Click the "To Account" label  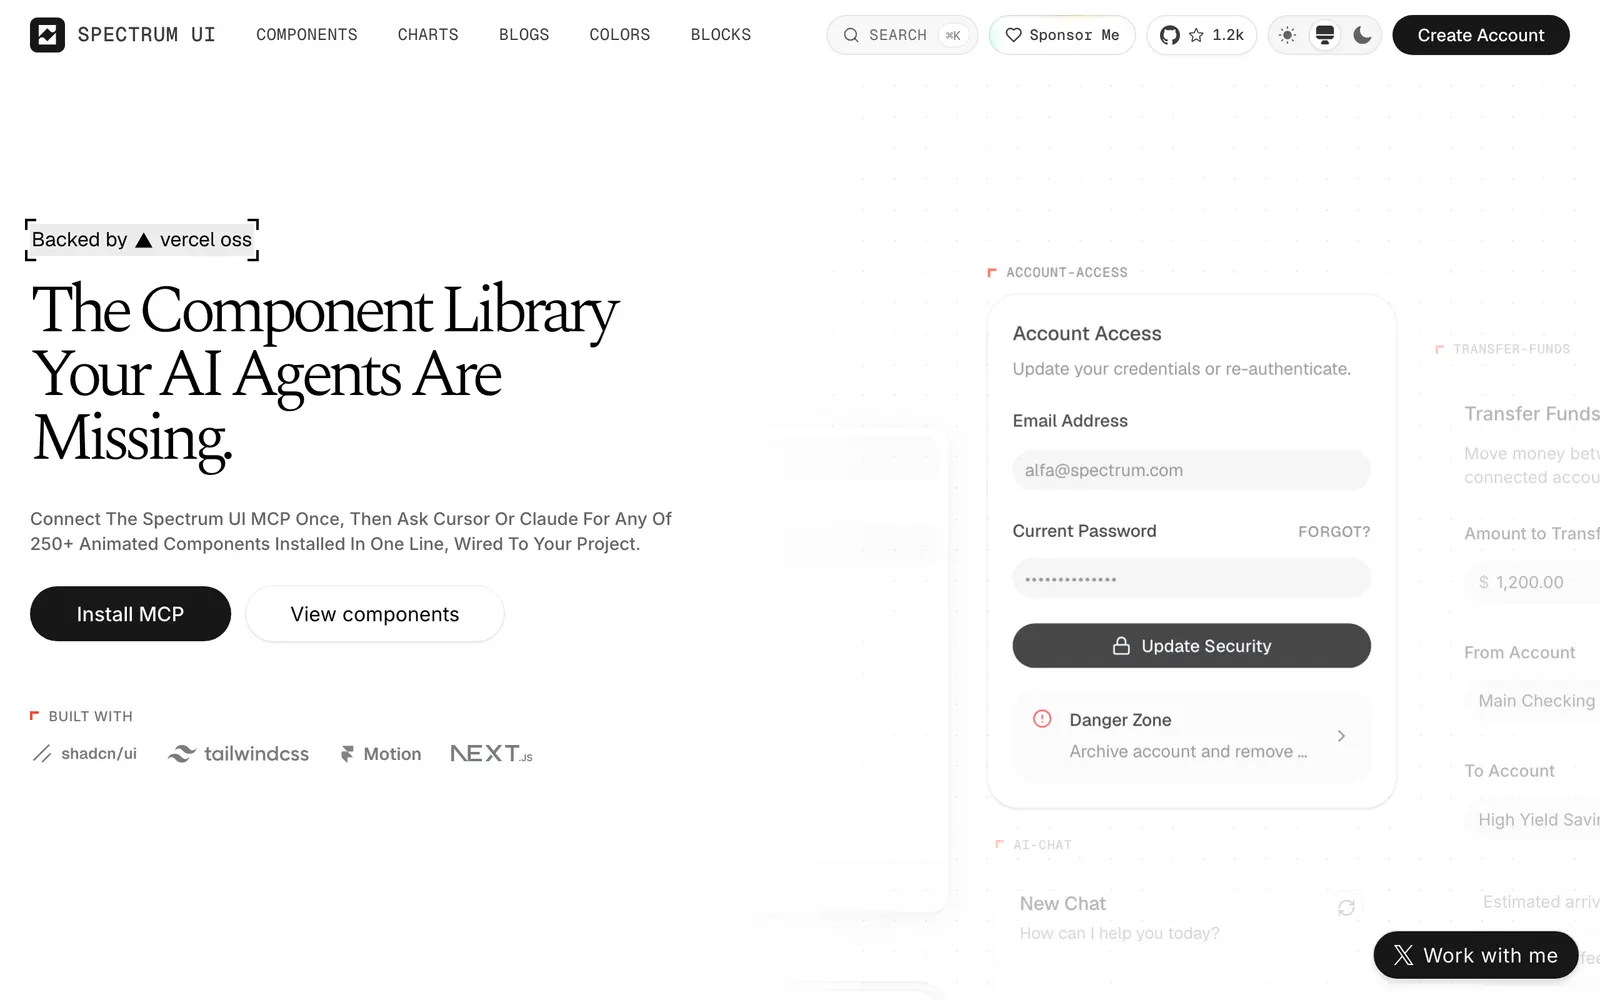(x=1510, y=771)
